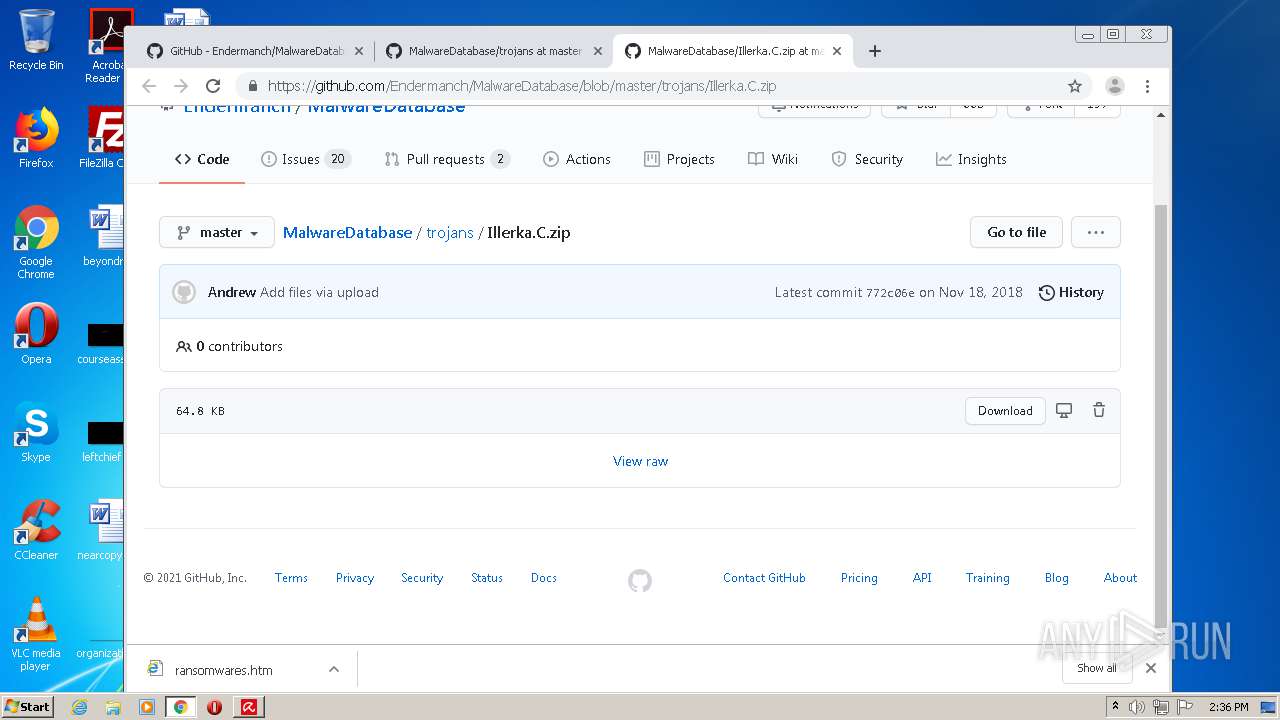
Task: Open commit author Andrew link
Action: tap(232, 292)
